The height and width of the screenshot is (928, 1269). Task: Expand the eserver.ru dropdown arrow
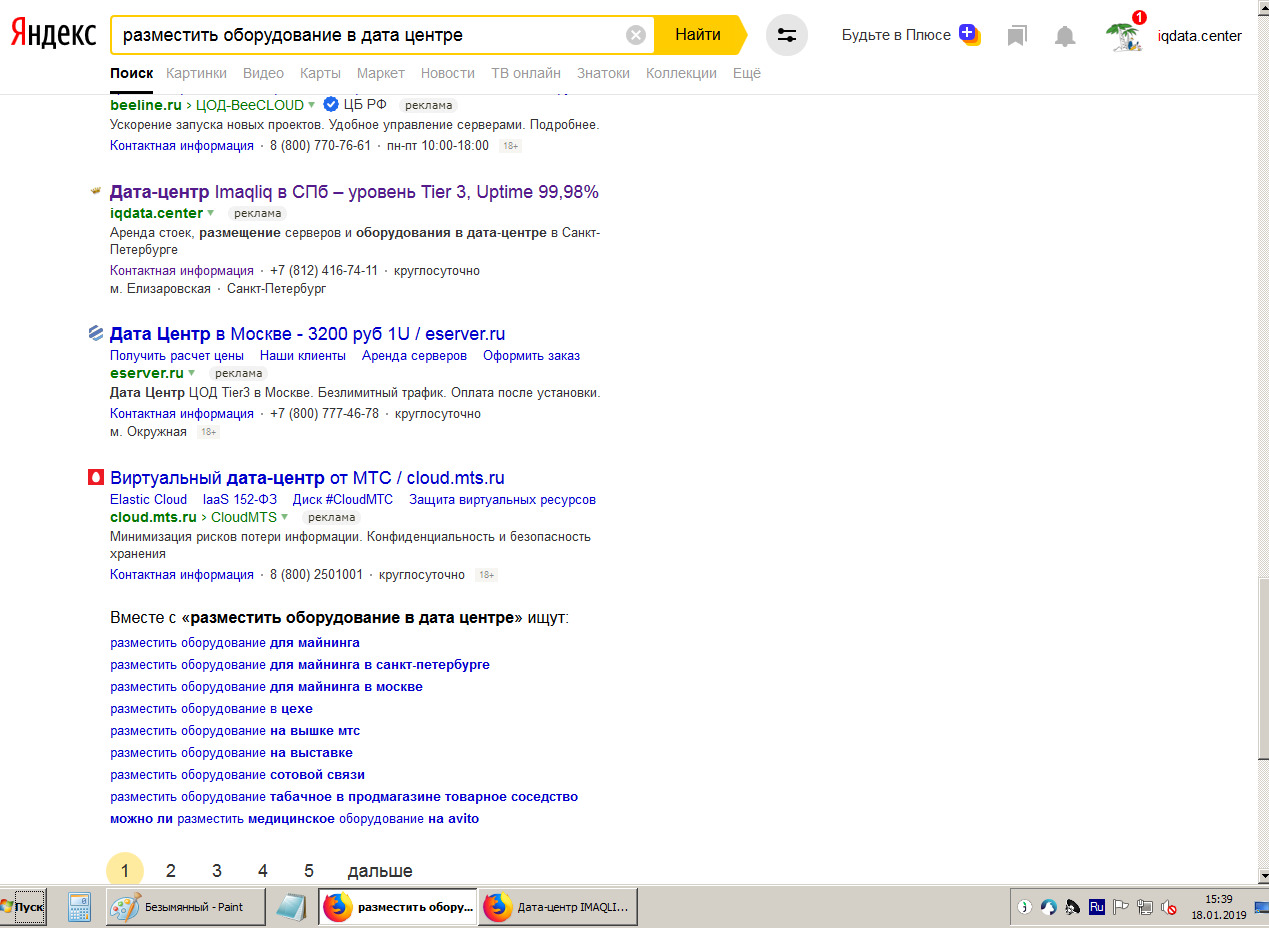tap(192, 373)
